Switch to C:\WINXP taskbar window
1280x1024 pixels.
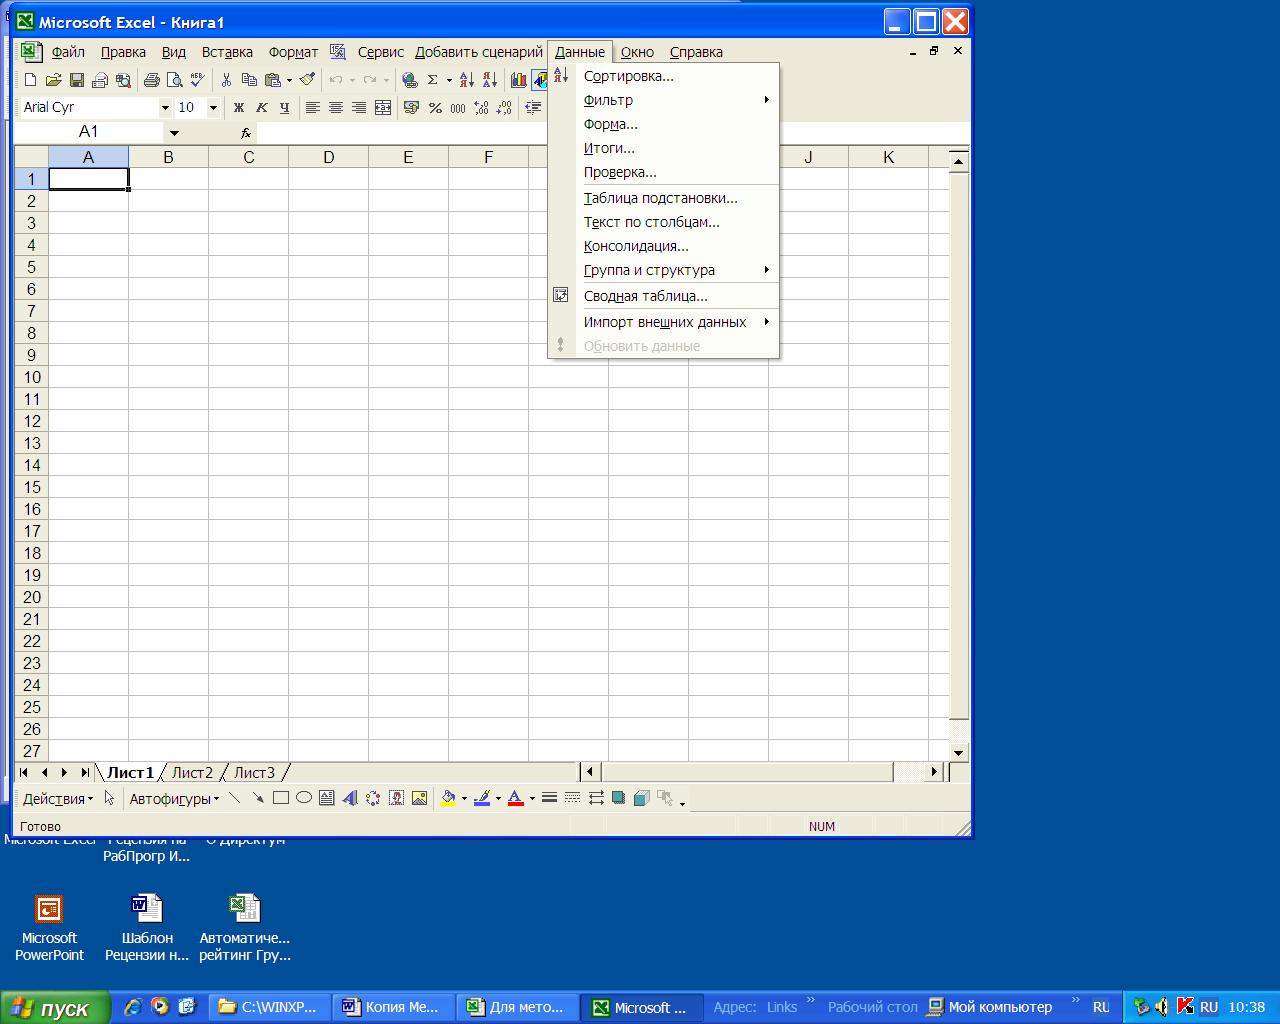point(270,1007)
